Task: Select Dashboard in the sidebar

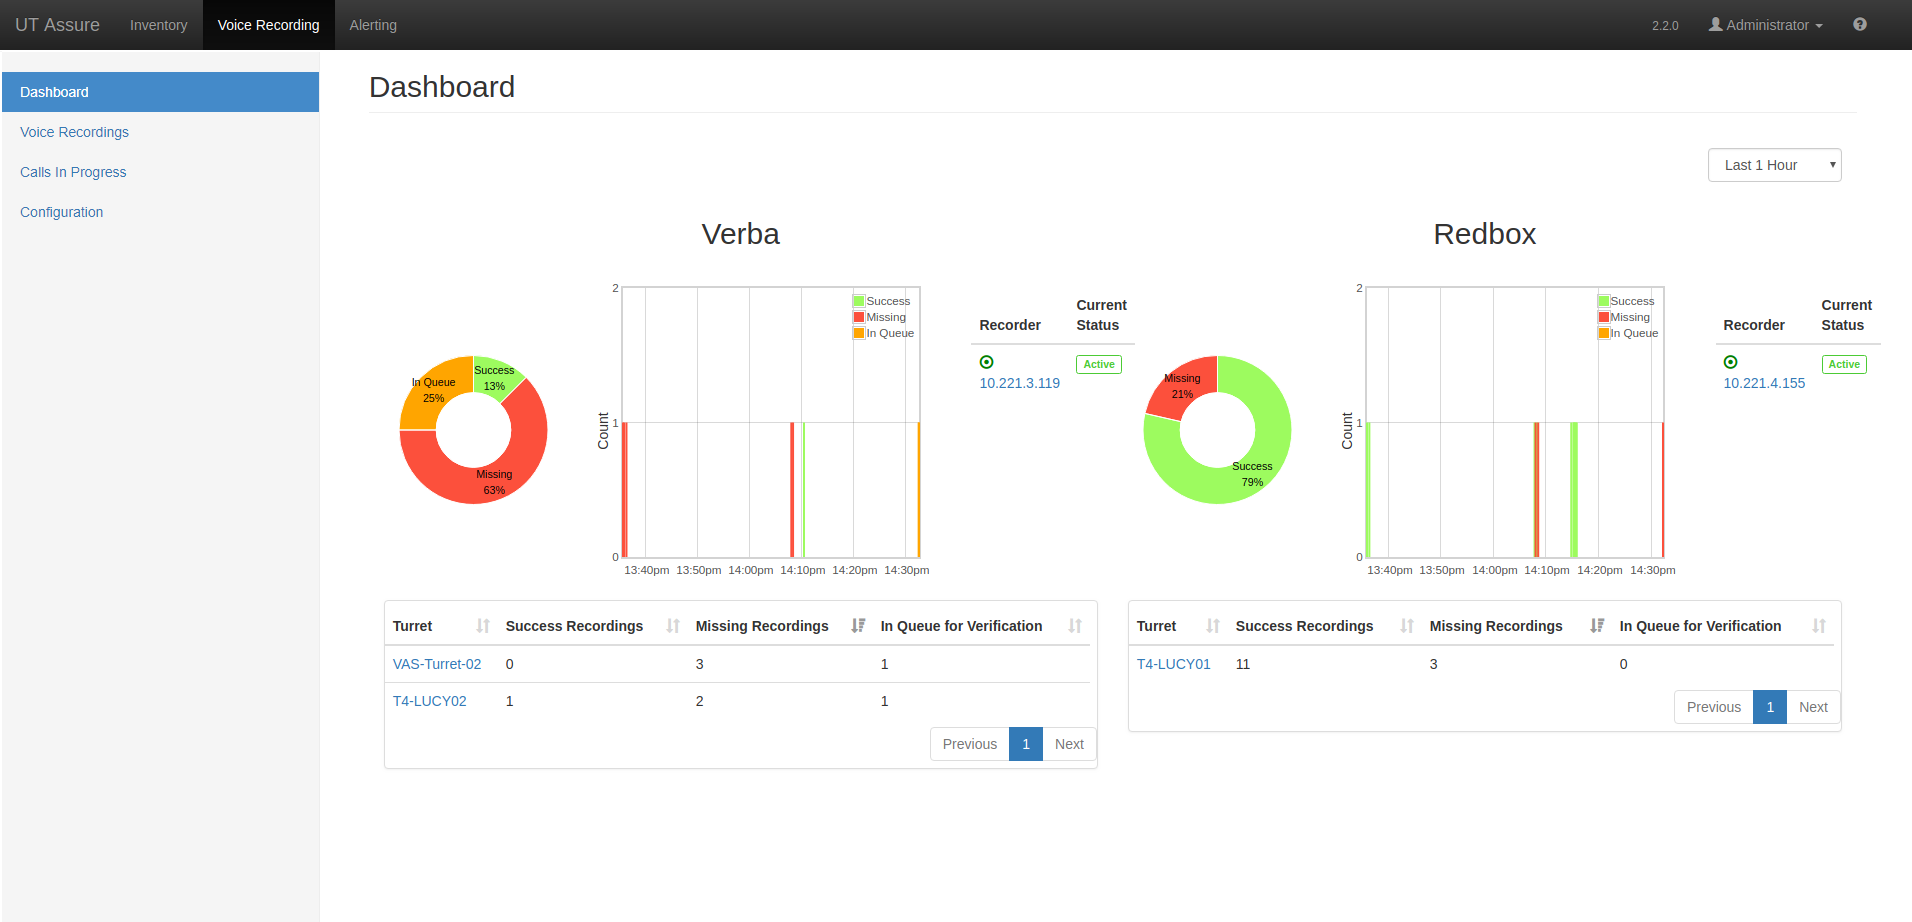Action: pos(160,92)
